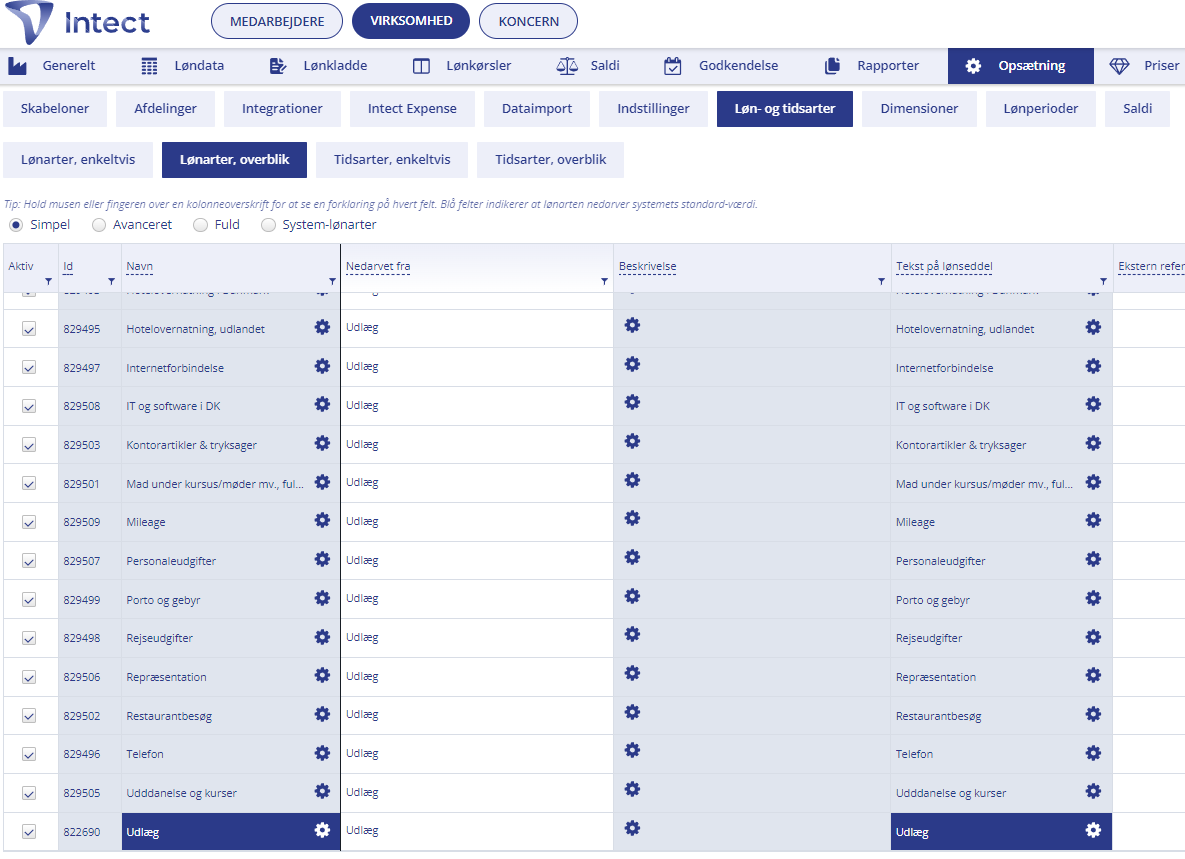Open the Integrationer tab
The image size is (1185, 859).
[x=282, y=109]
